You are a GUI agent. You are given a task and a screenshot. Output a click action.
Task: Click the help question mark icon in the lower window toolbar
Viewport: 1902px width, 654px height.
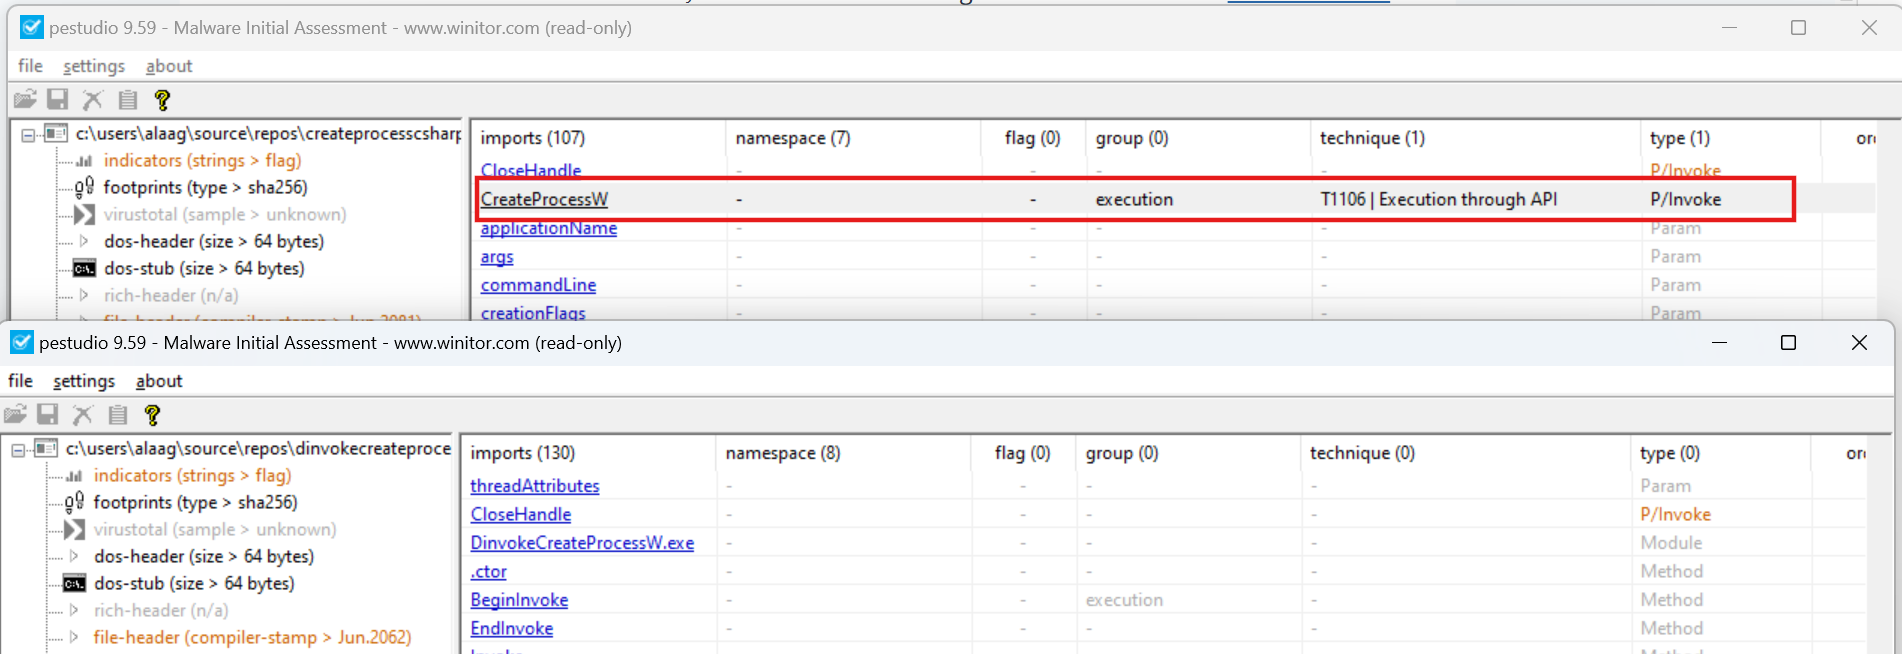pos(152,415)
